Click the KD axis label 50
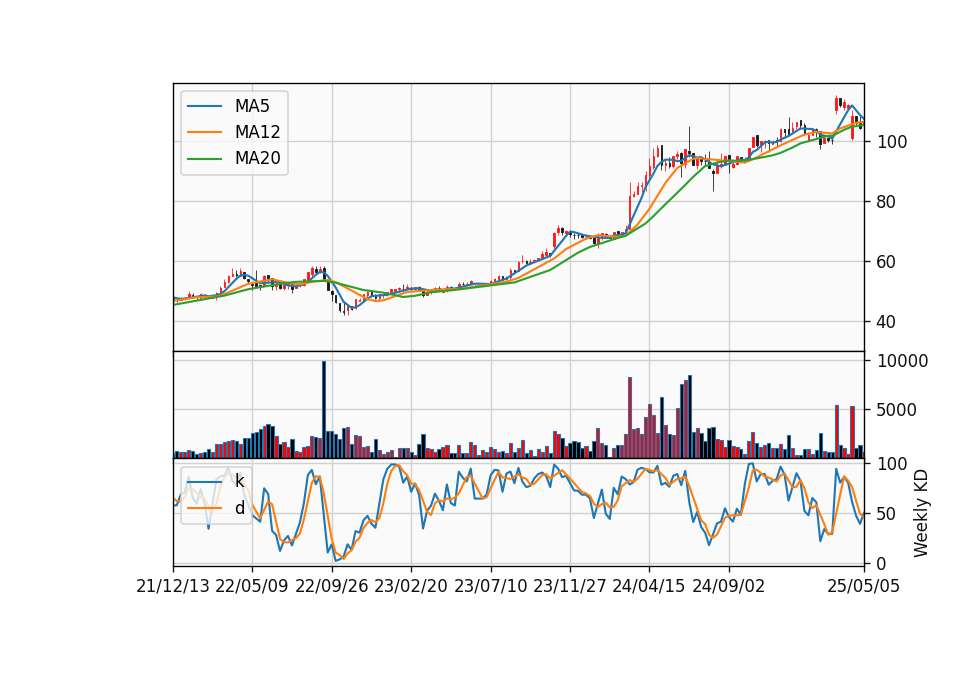This screenshot has width=960, height=690. [887, 514]
